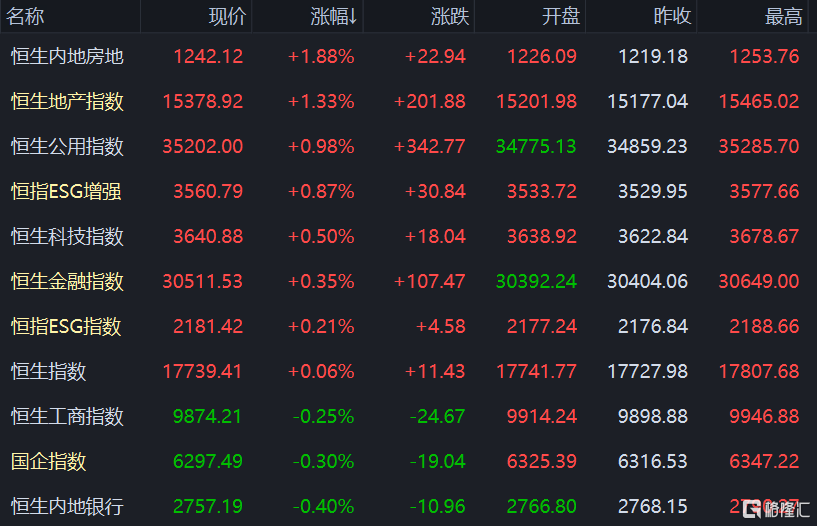This screenshot has height=526, width=817.
Task: Click opening price 30392.24
Action: click(536, 281)
